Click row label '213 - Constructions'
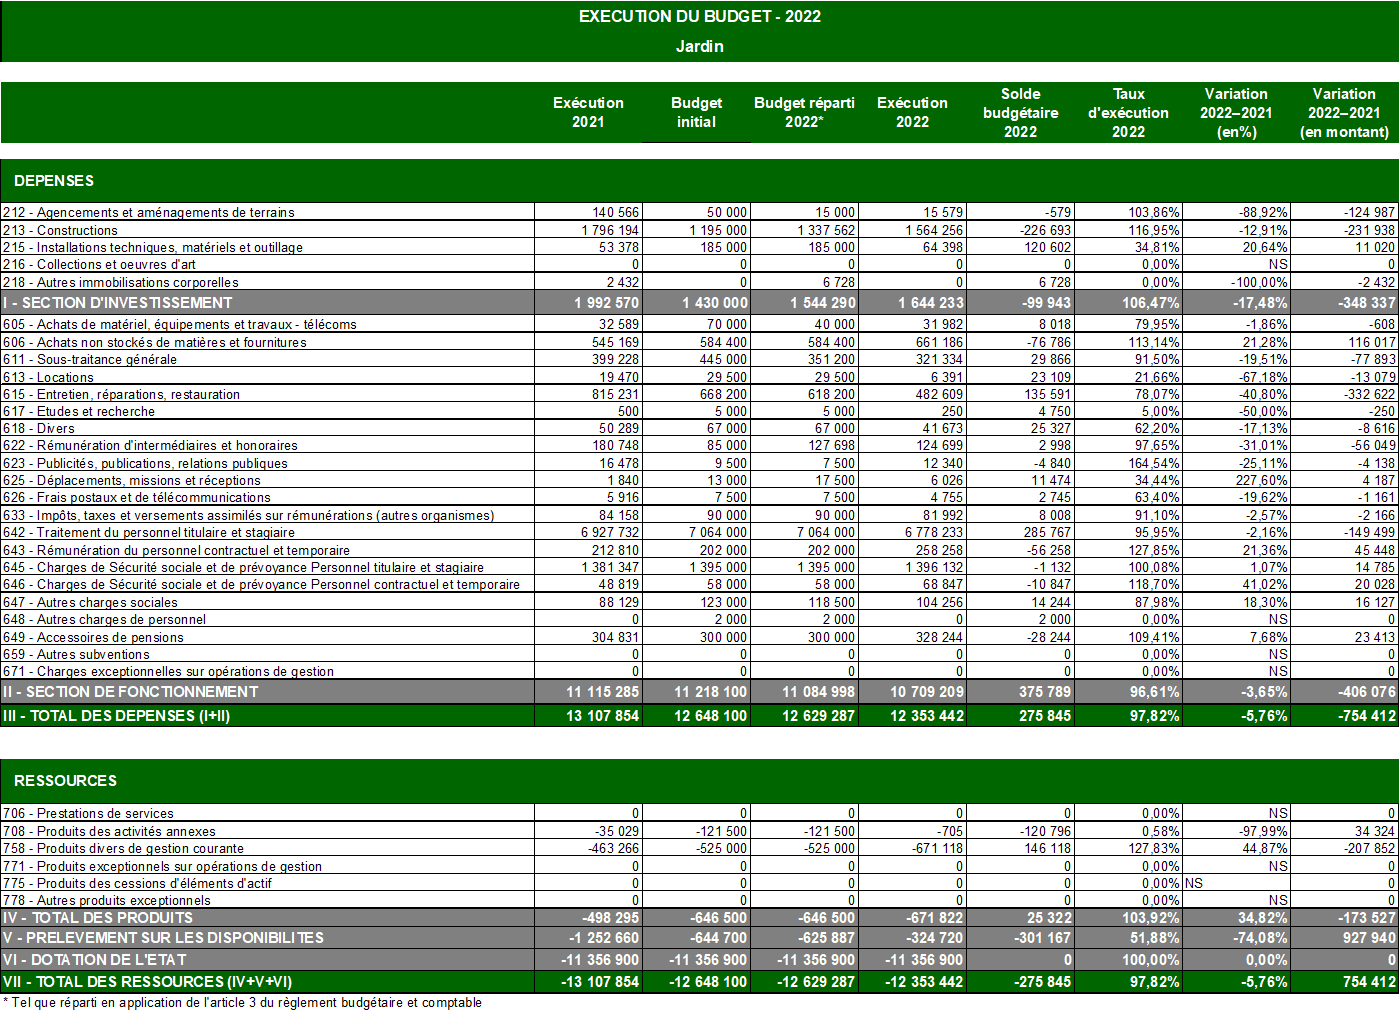The height and width of the screenshot is (1010, 1399). 60,230
